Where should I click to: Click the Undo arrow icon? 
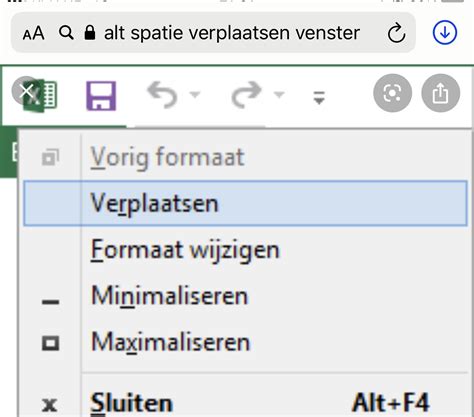point(162,95)
